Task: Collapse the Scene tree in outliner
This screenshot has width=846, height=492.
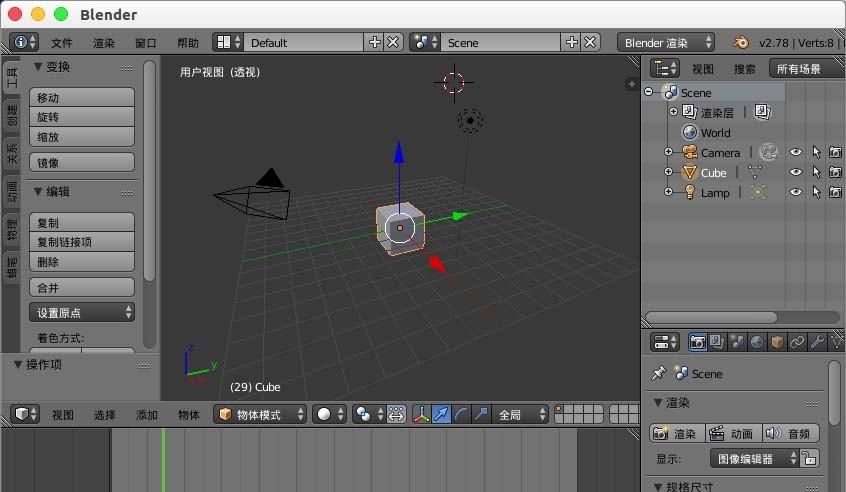Action: pos(649,92)
